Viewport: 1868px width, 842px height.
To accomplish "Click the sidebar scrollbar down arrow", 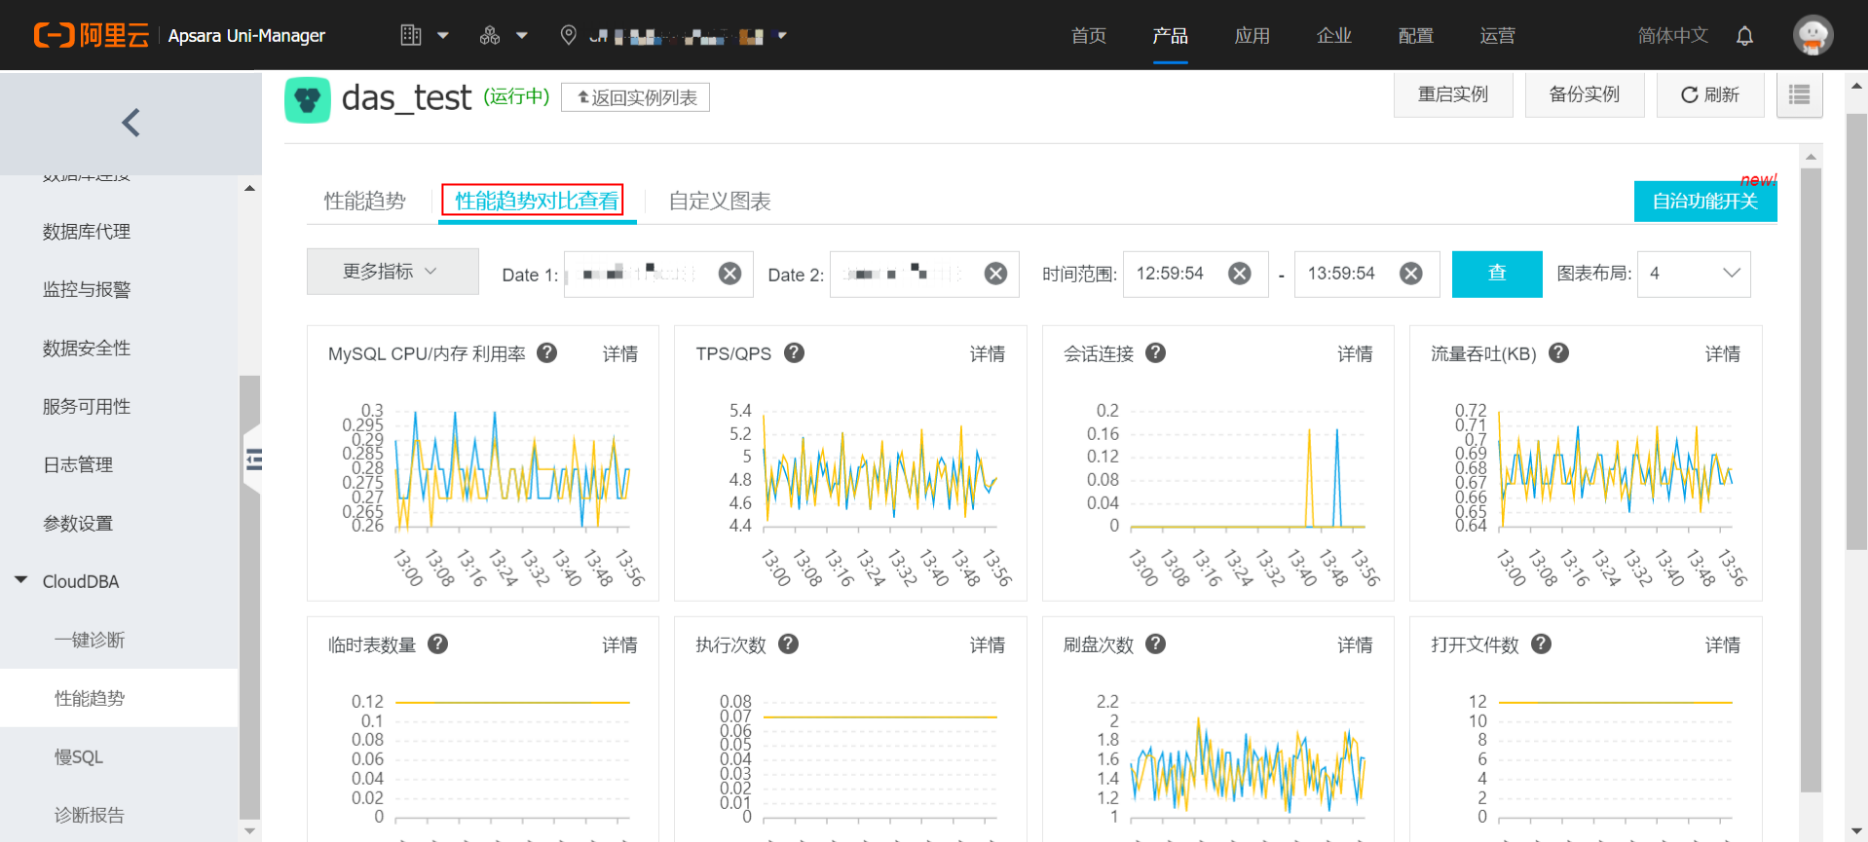I will coord(249,830).
